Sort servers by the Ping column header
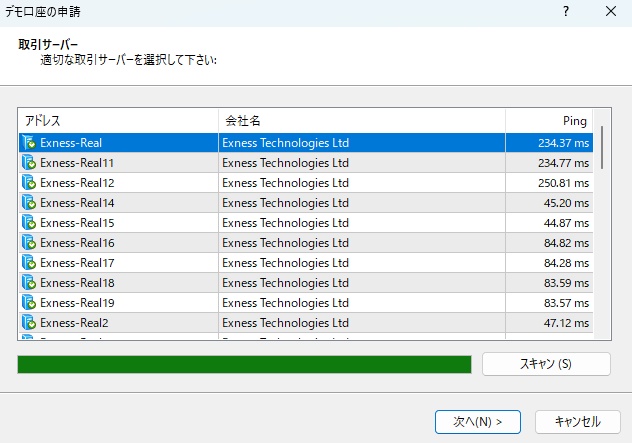The width and height of the screenshot is (632, 443). [x=549, y=121]
